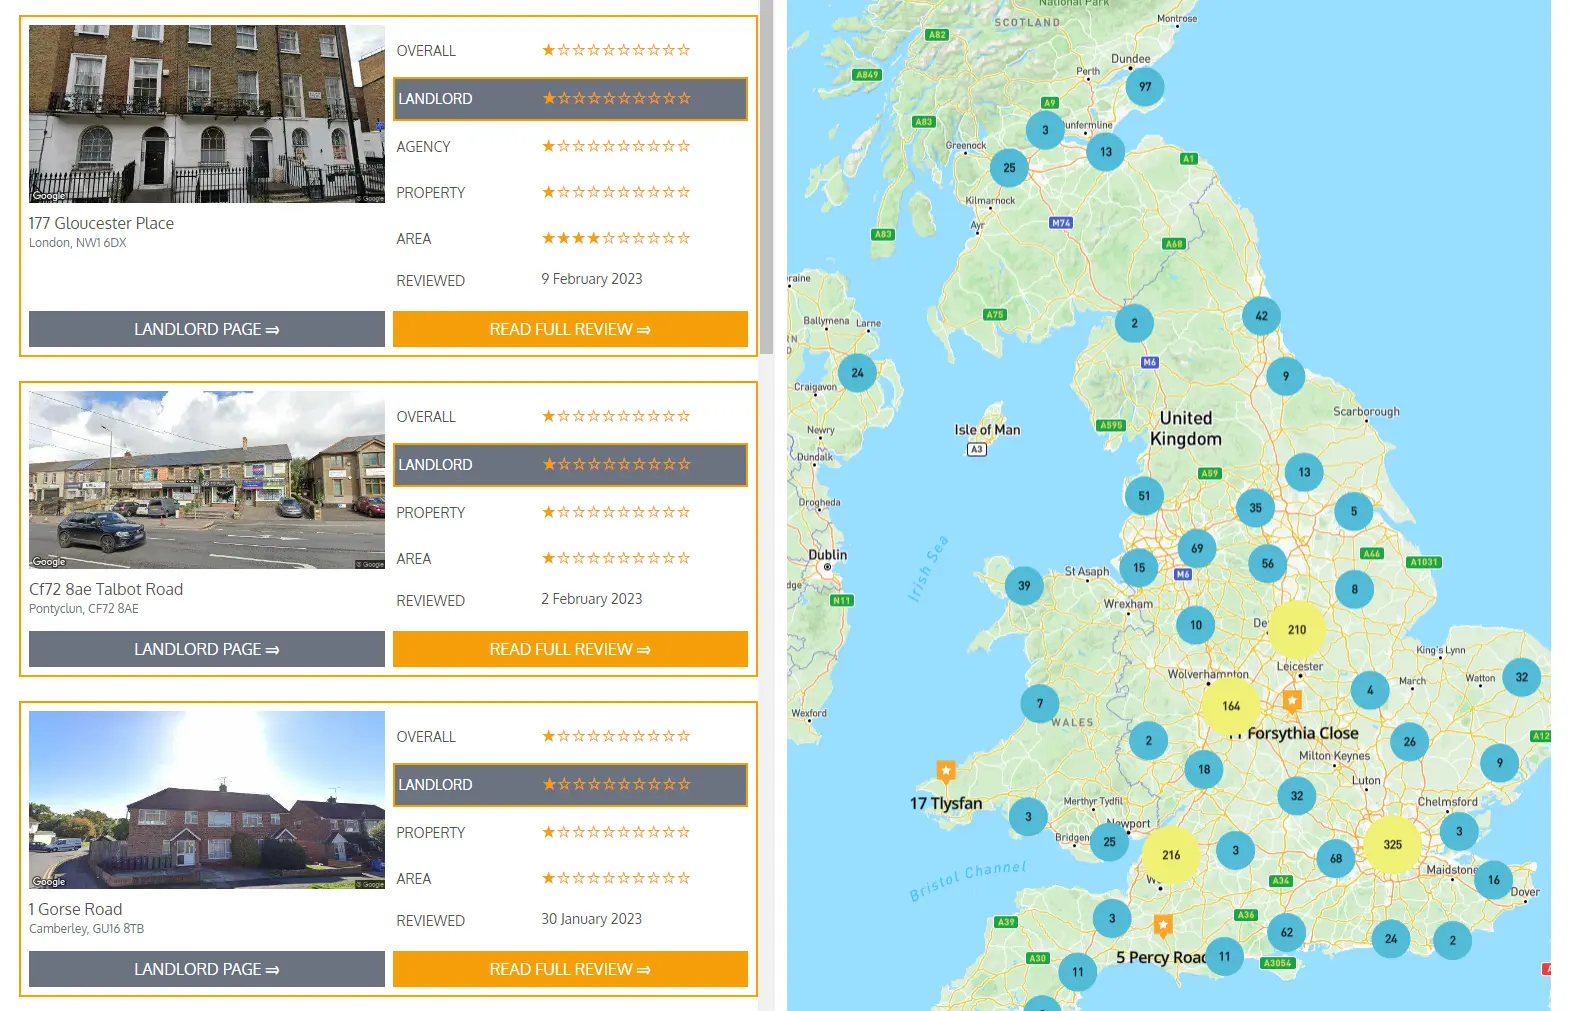
Task: Click the 325 cluster marker over London
Action: [x=1392, y=844]
